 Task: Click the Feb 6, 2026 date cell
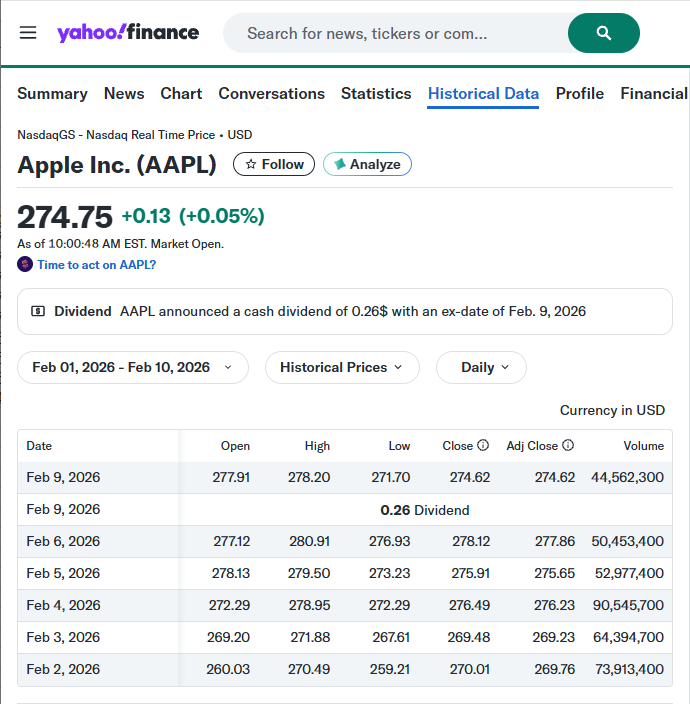[63, 541]
